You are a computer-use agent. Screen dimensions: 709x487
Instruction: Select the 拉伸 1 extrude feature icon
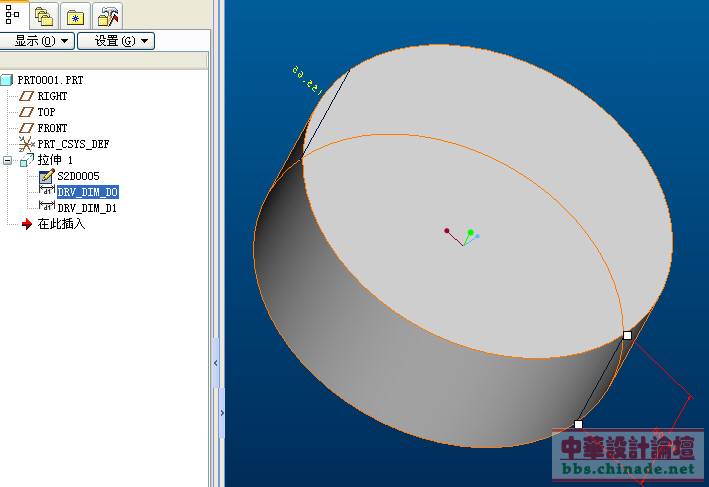click(27, 160)
